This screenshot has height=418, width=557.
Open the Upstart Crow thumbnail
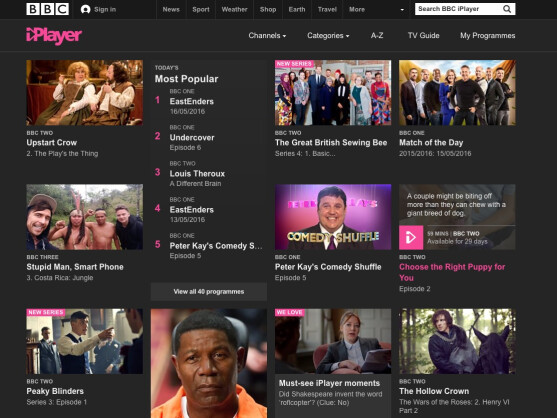point(85,93)
